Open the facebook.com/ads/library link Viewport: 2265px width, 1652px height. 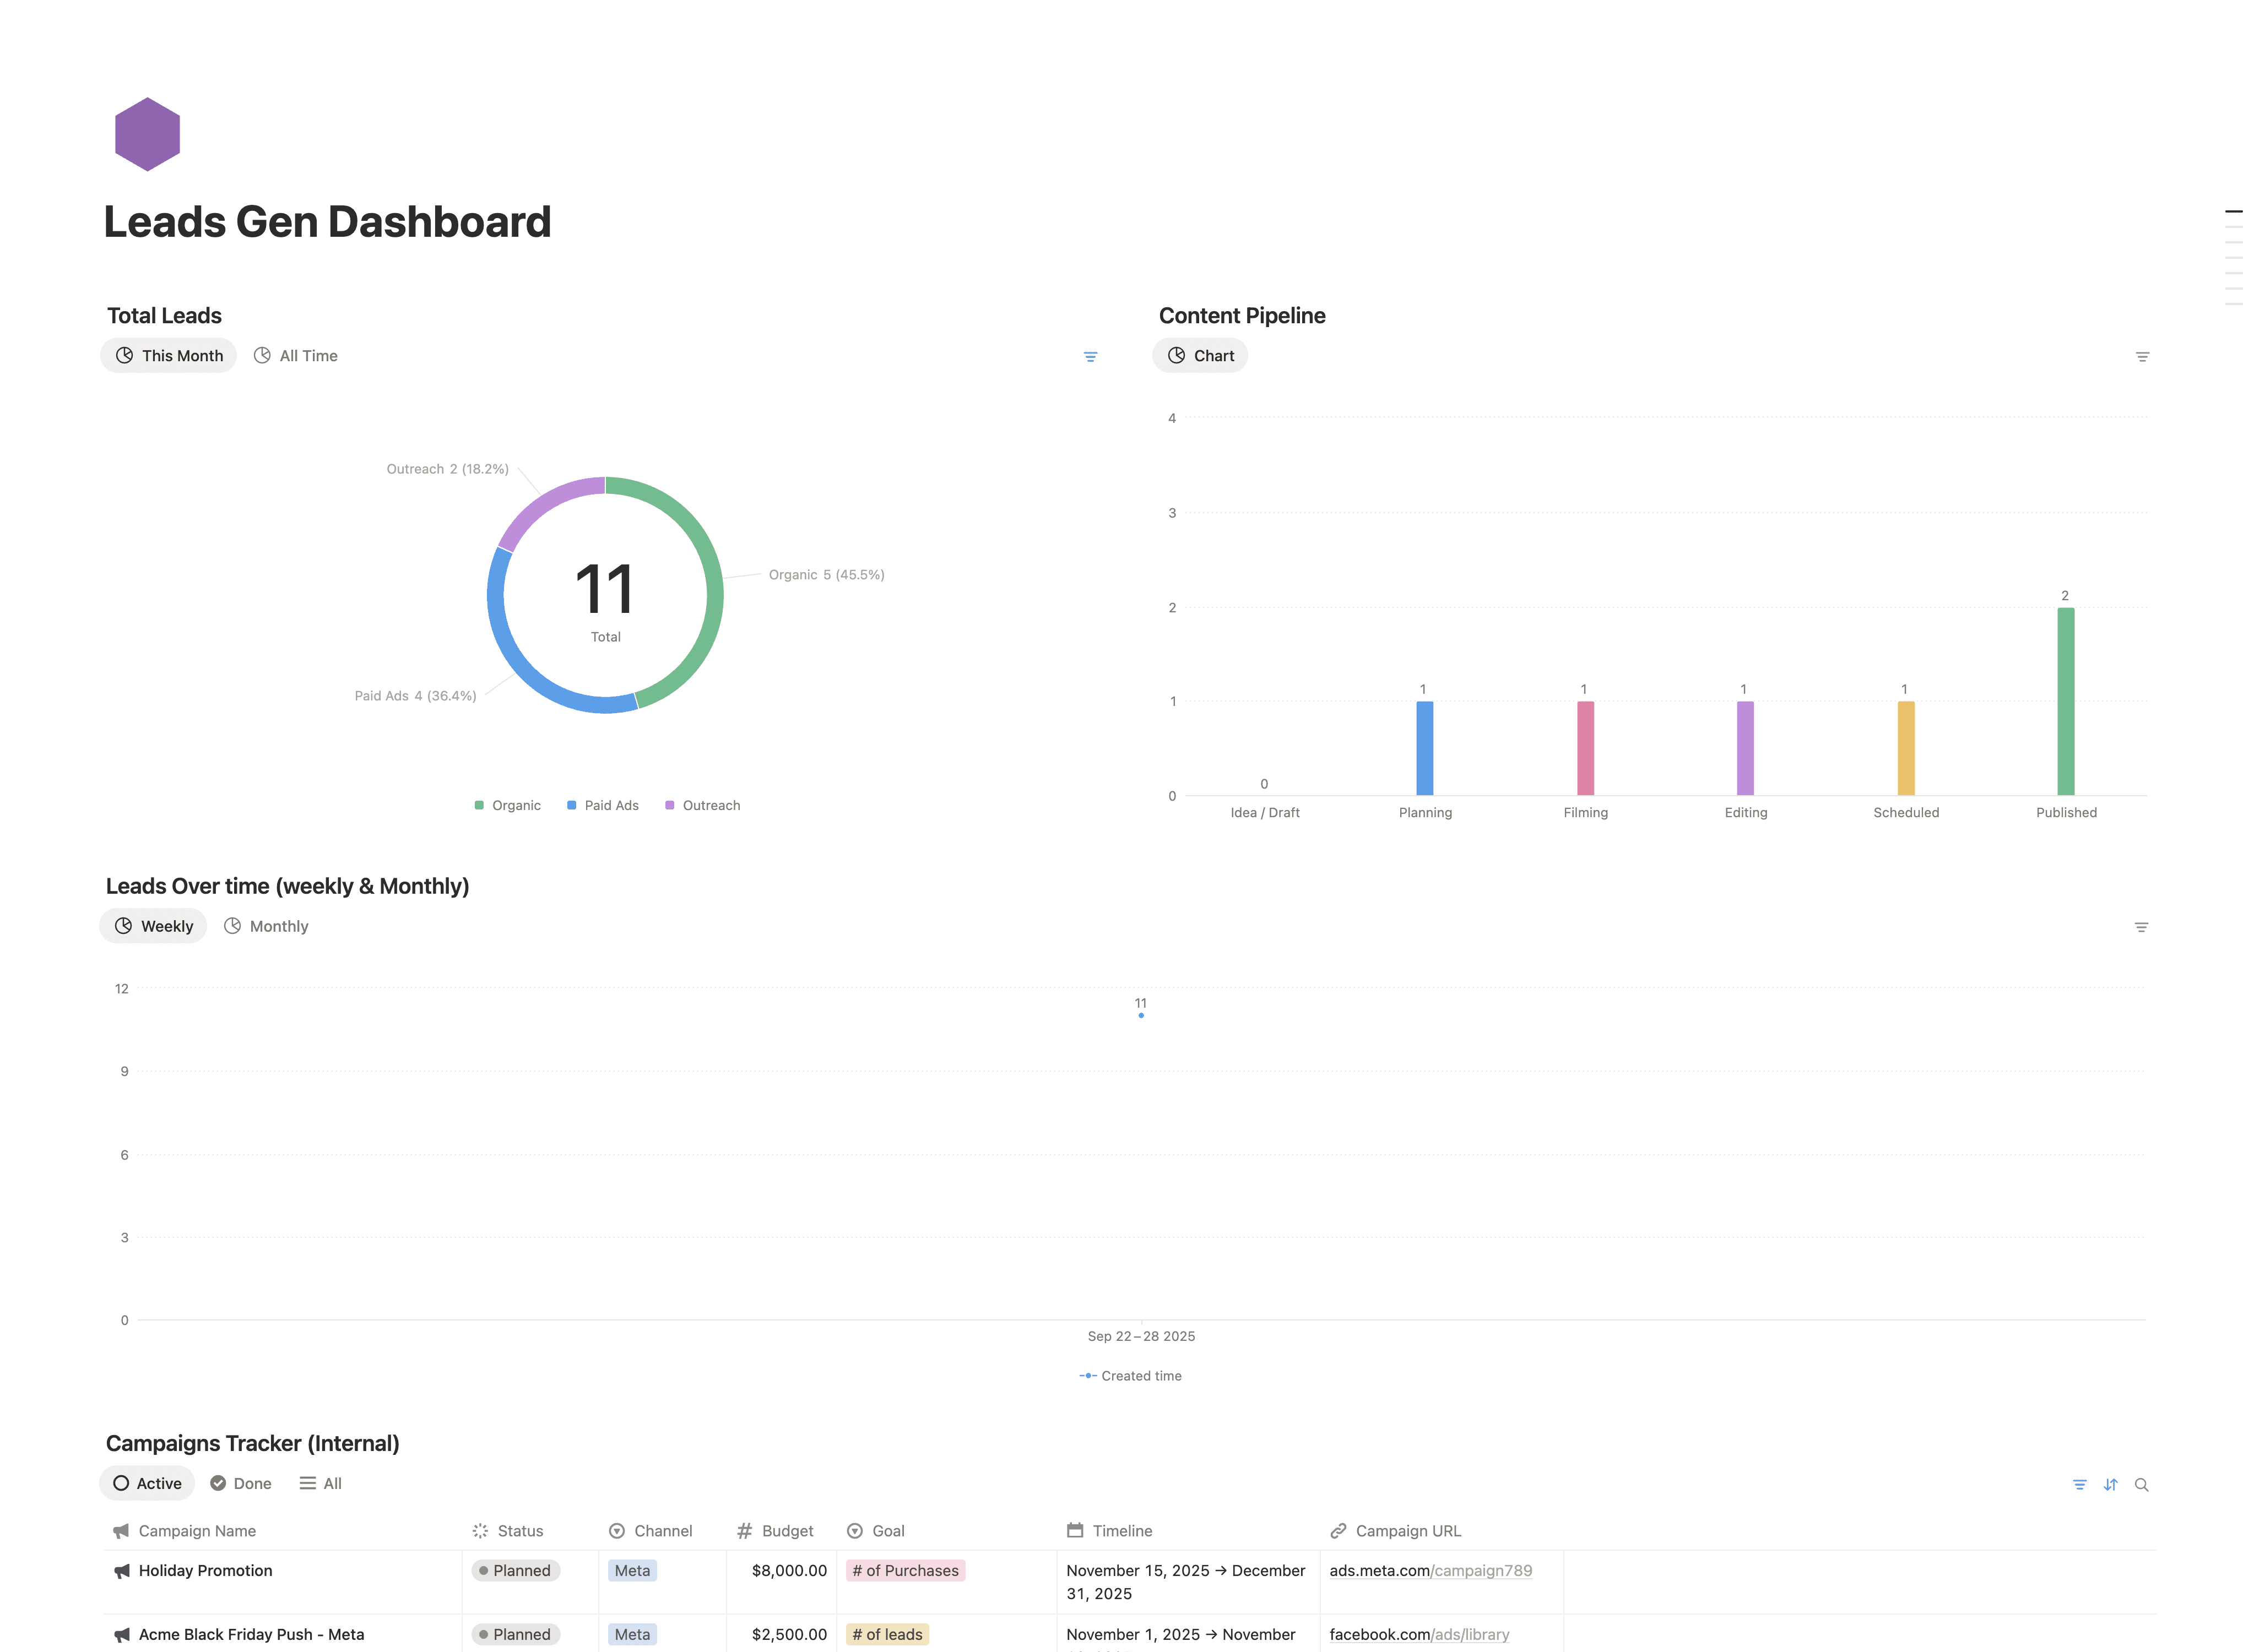click(1419, 1635)
